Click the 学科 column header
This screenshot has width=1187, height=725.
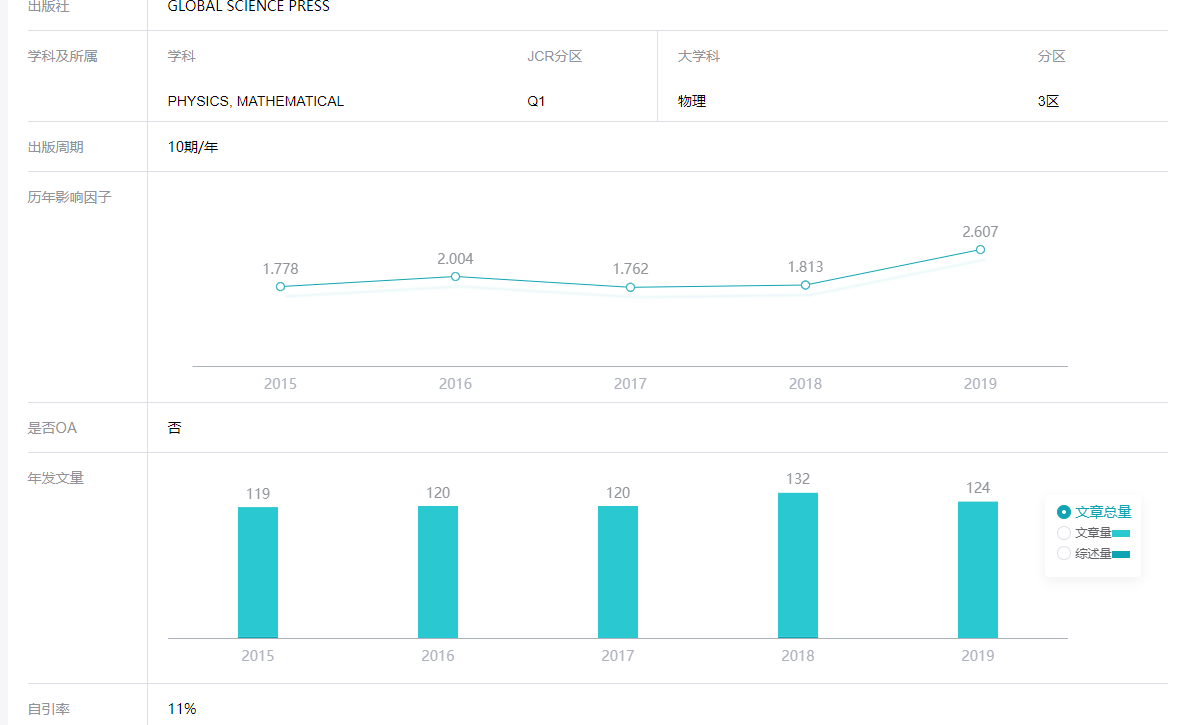click(x=182, y=56)
